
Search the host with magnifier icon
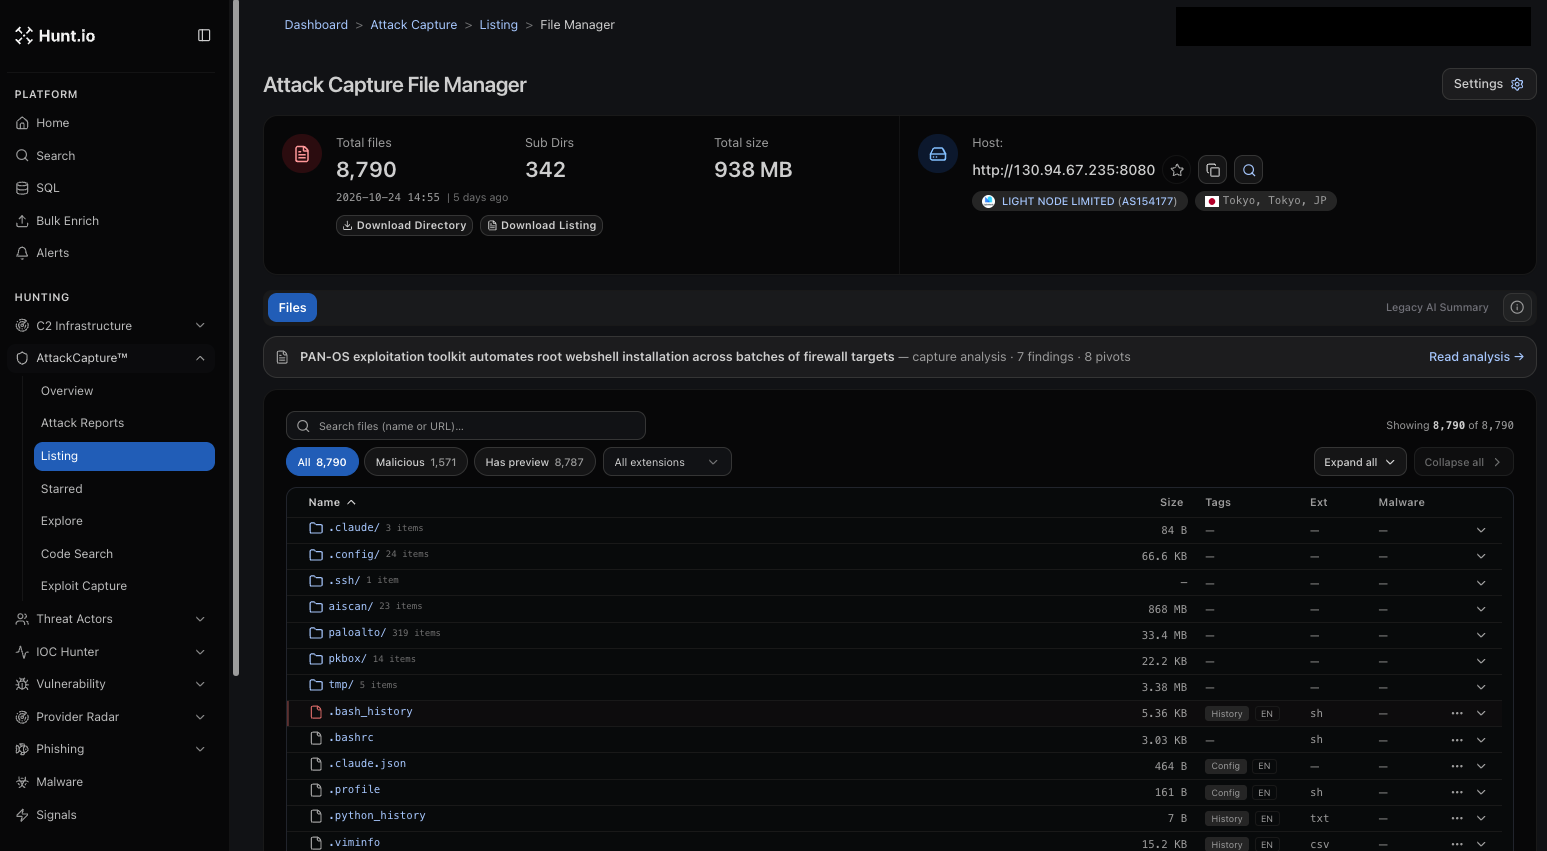1249,170
